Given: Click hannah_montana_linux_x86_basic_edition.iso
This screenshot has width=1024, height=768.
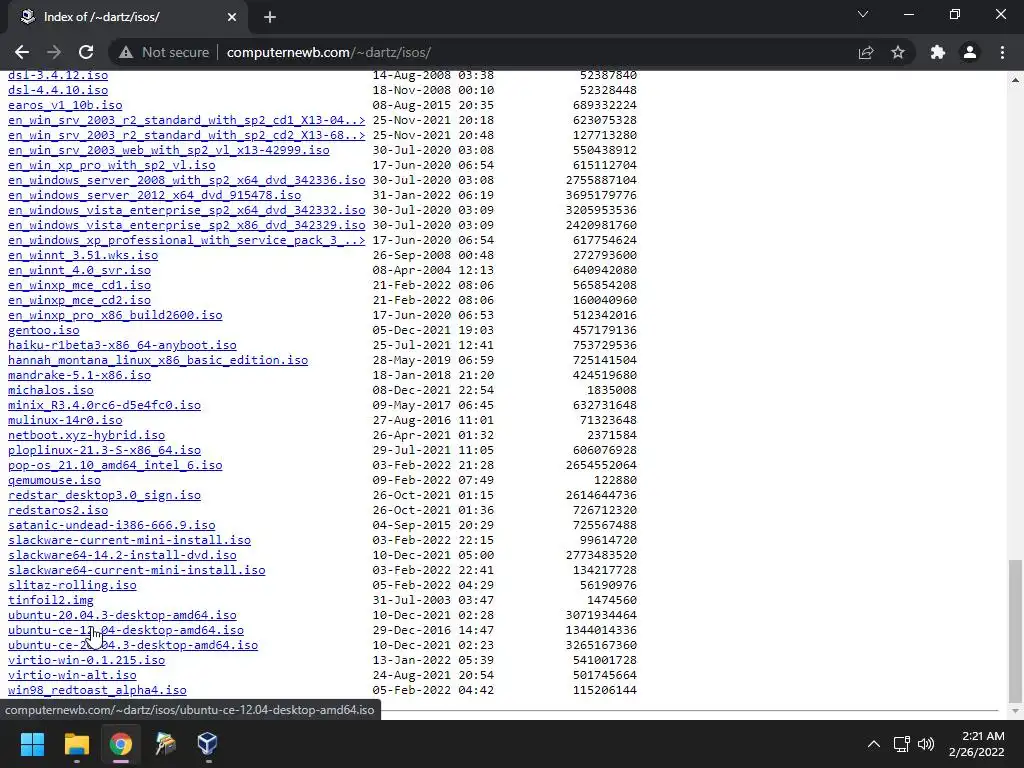Looking at the screenshot, I should tap(158, 360).
